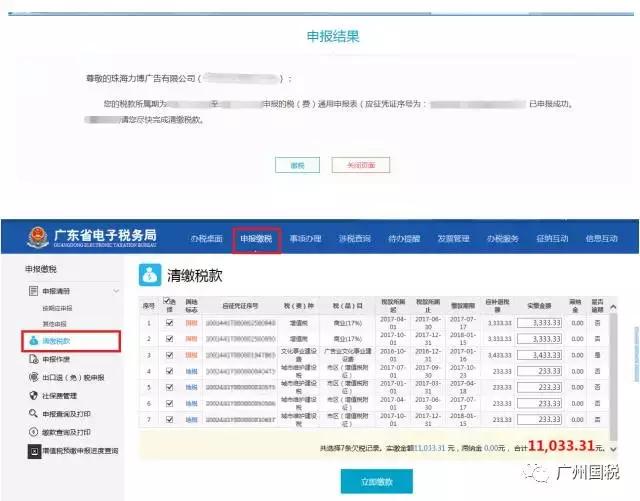Click the 233.33 amount input in row 6
Viewport: 640px width, 501px height.
539,403
